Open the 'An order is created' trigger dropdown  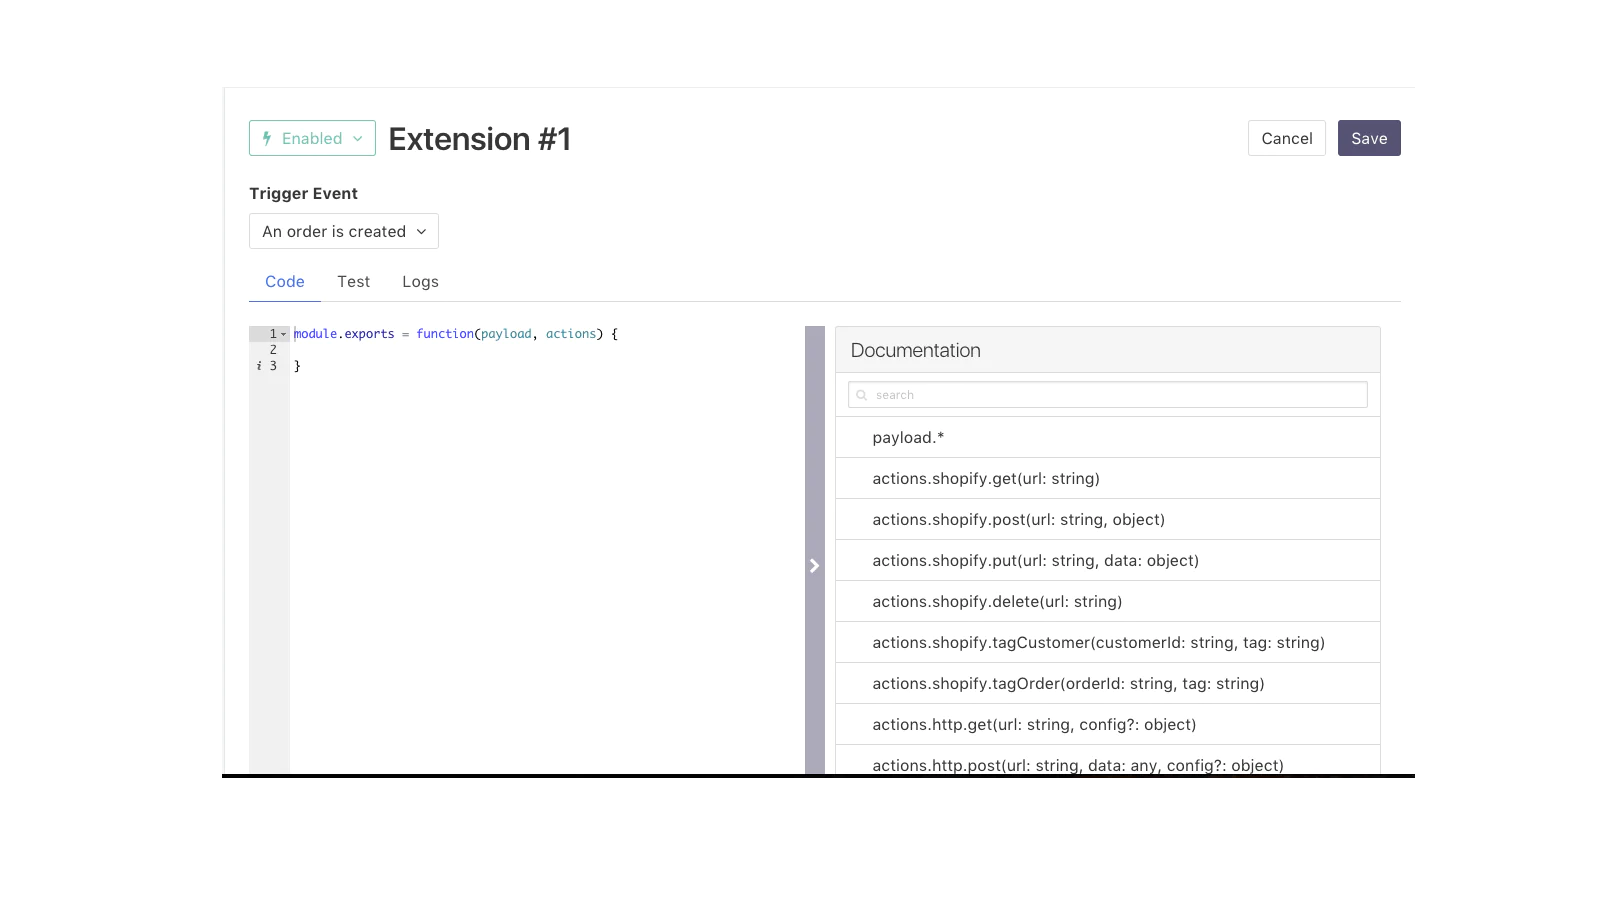pyautogui.click(x=344, y=231)
